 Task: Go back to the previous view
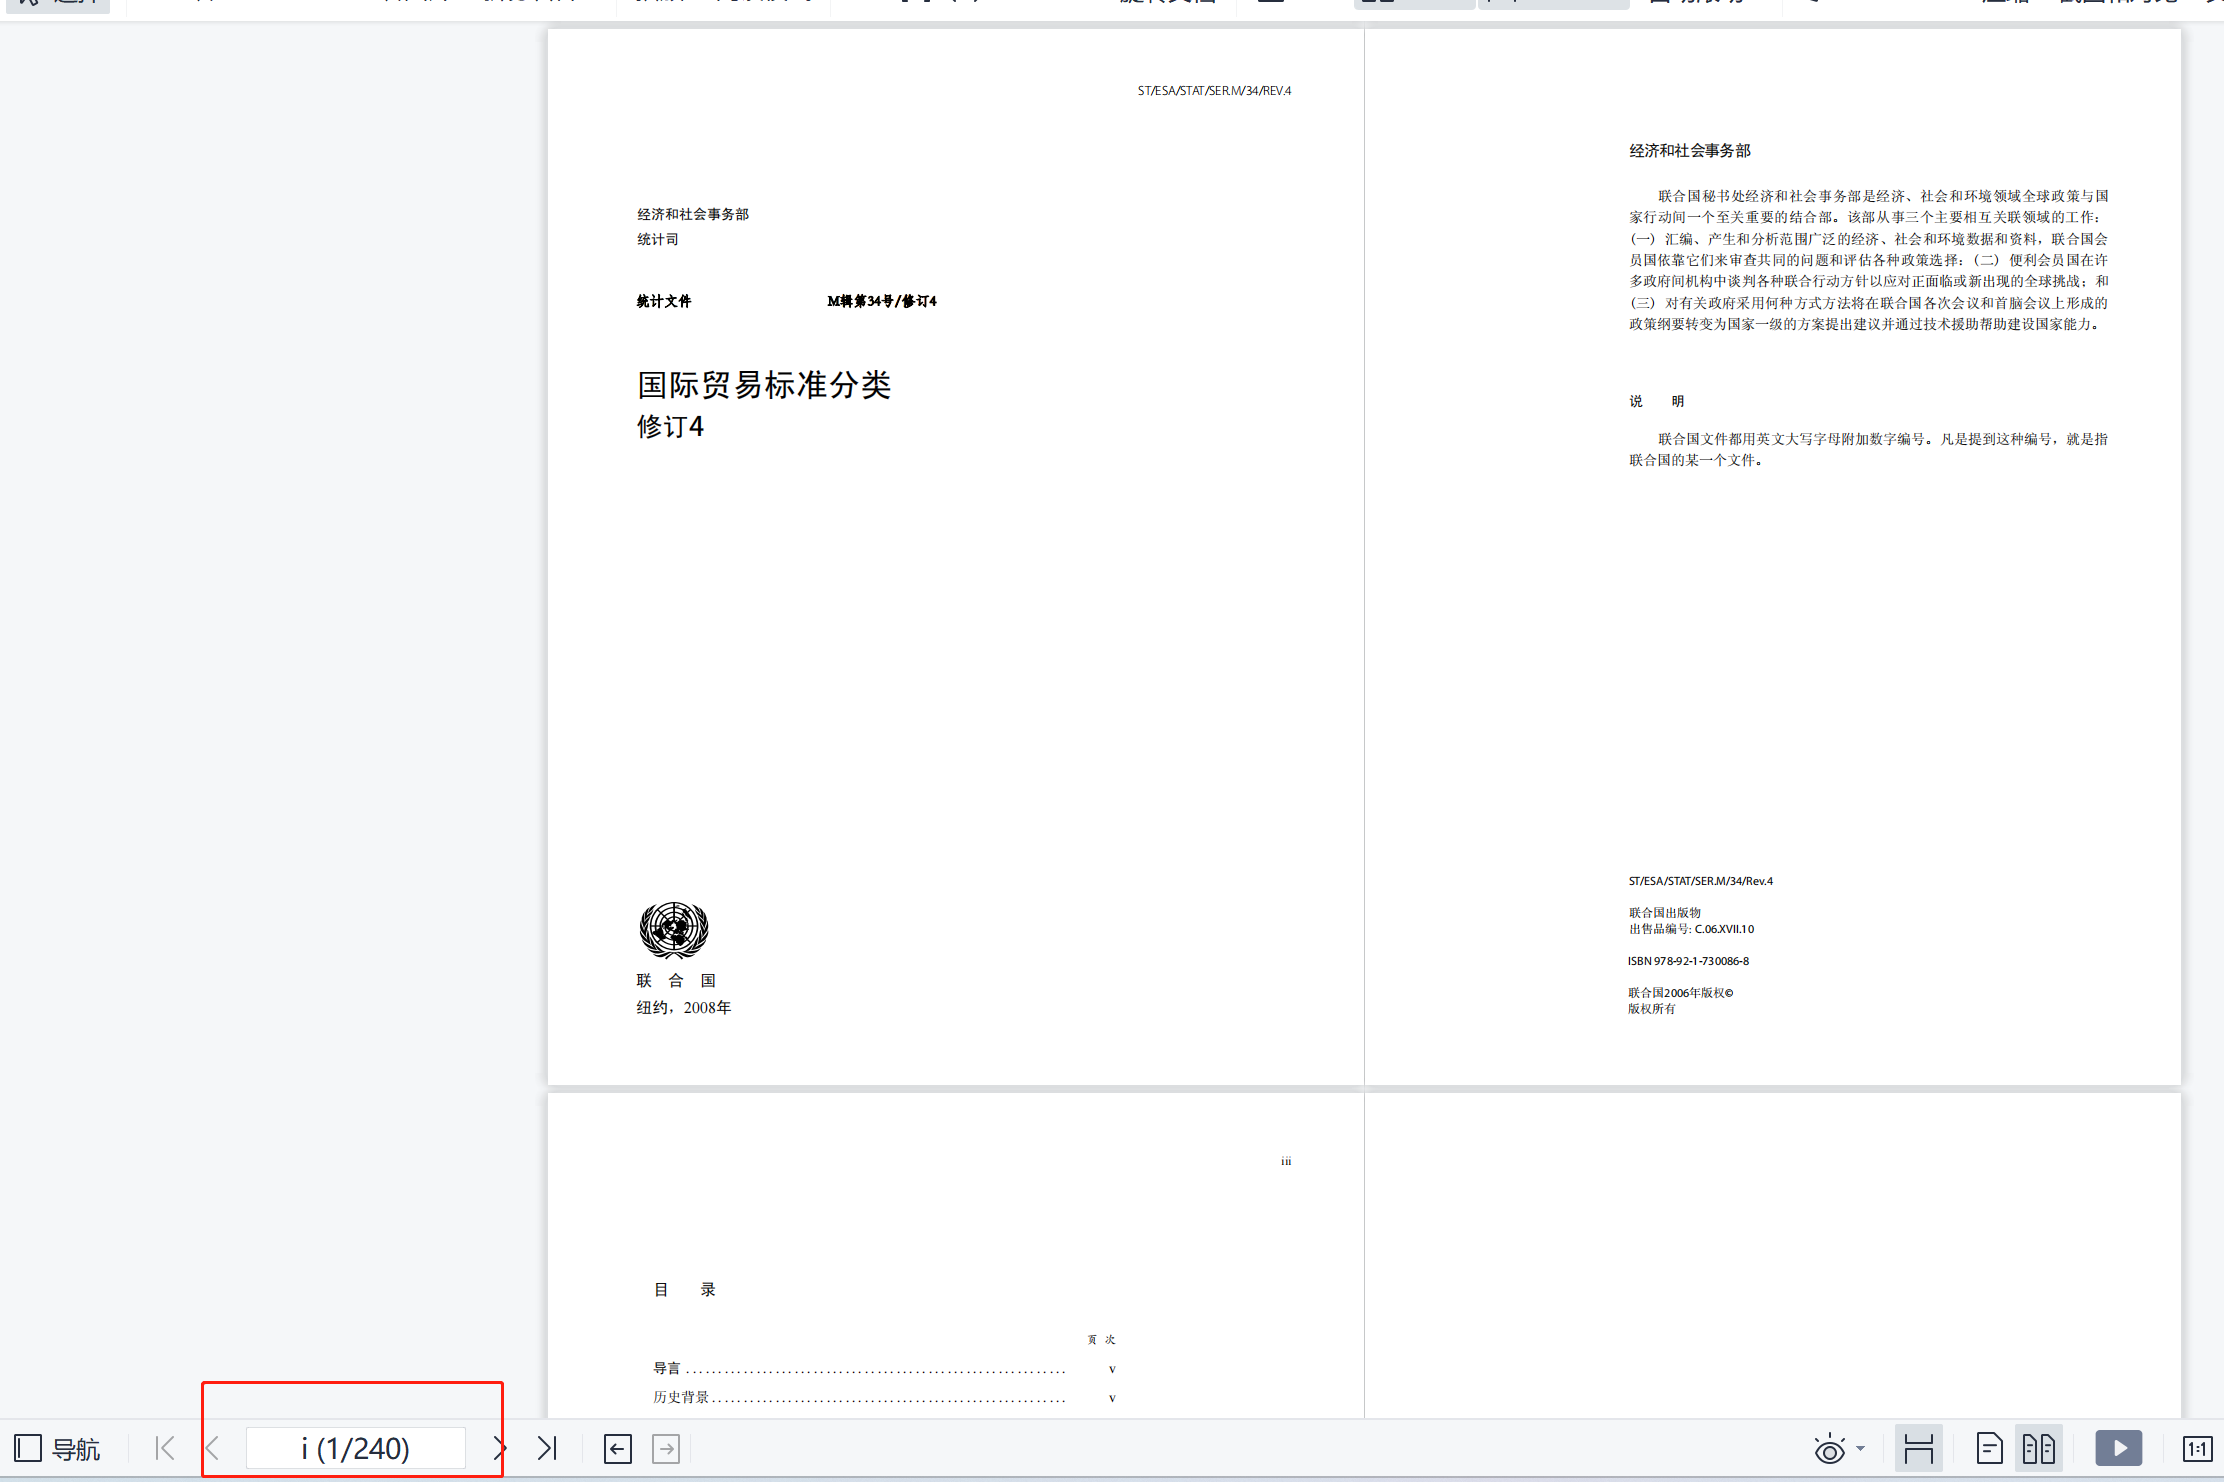618,1448
